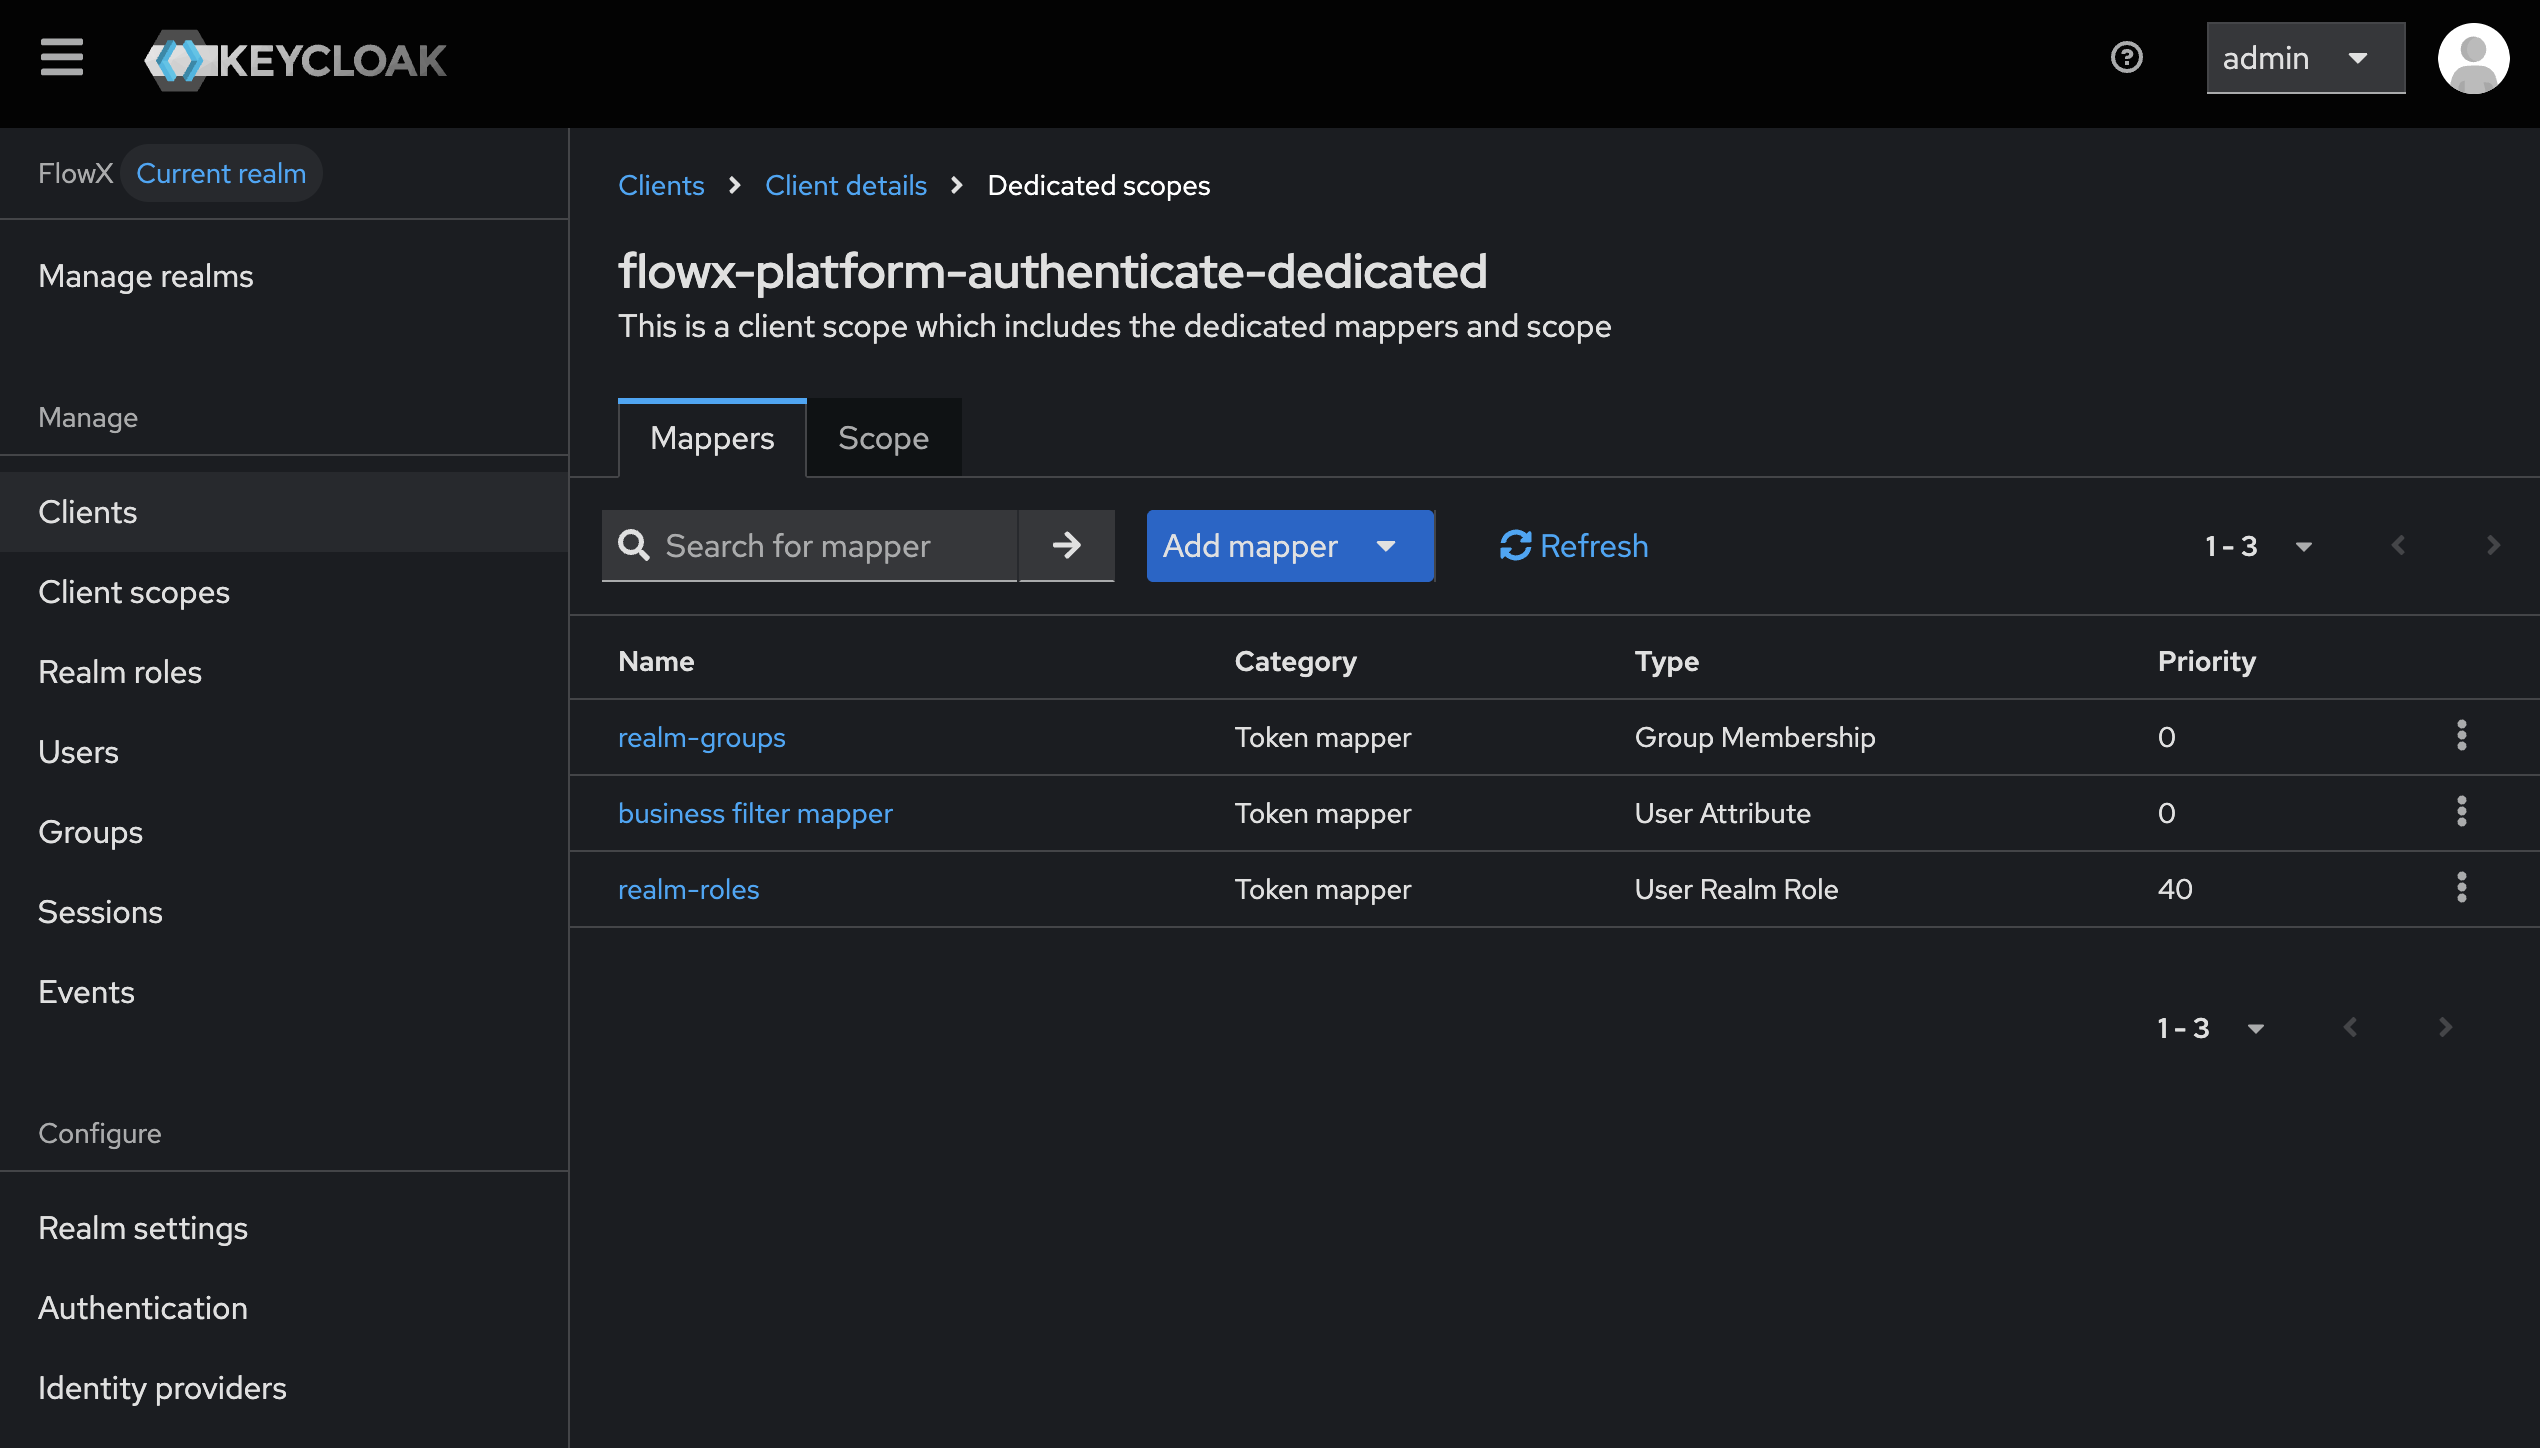Go to Client details breadcrumb
The height and width of the screenshot is (1448, 2540).
pyautogui.click(x=845, y=186)
